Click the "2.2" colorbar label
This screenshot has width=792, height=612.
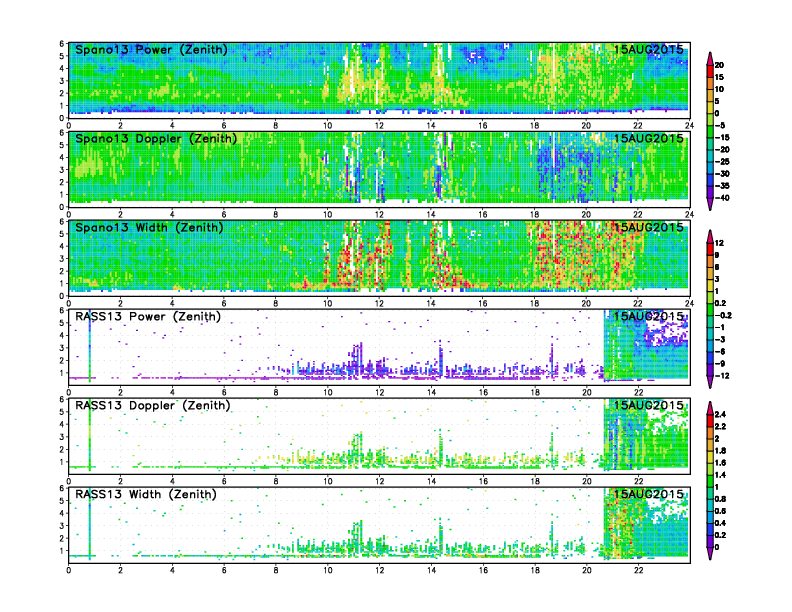(x=721, y=426)
